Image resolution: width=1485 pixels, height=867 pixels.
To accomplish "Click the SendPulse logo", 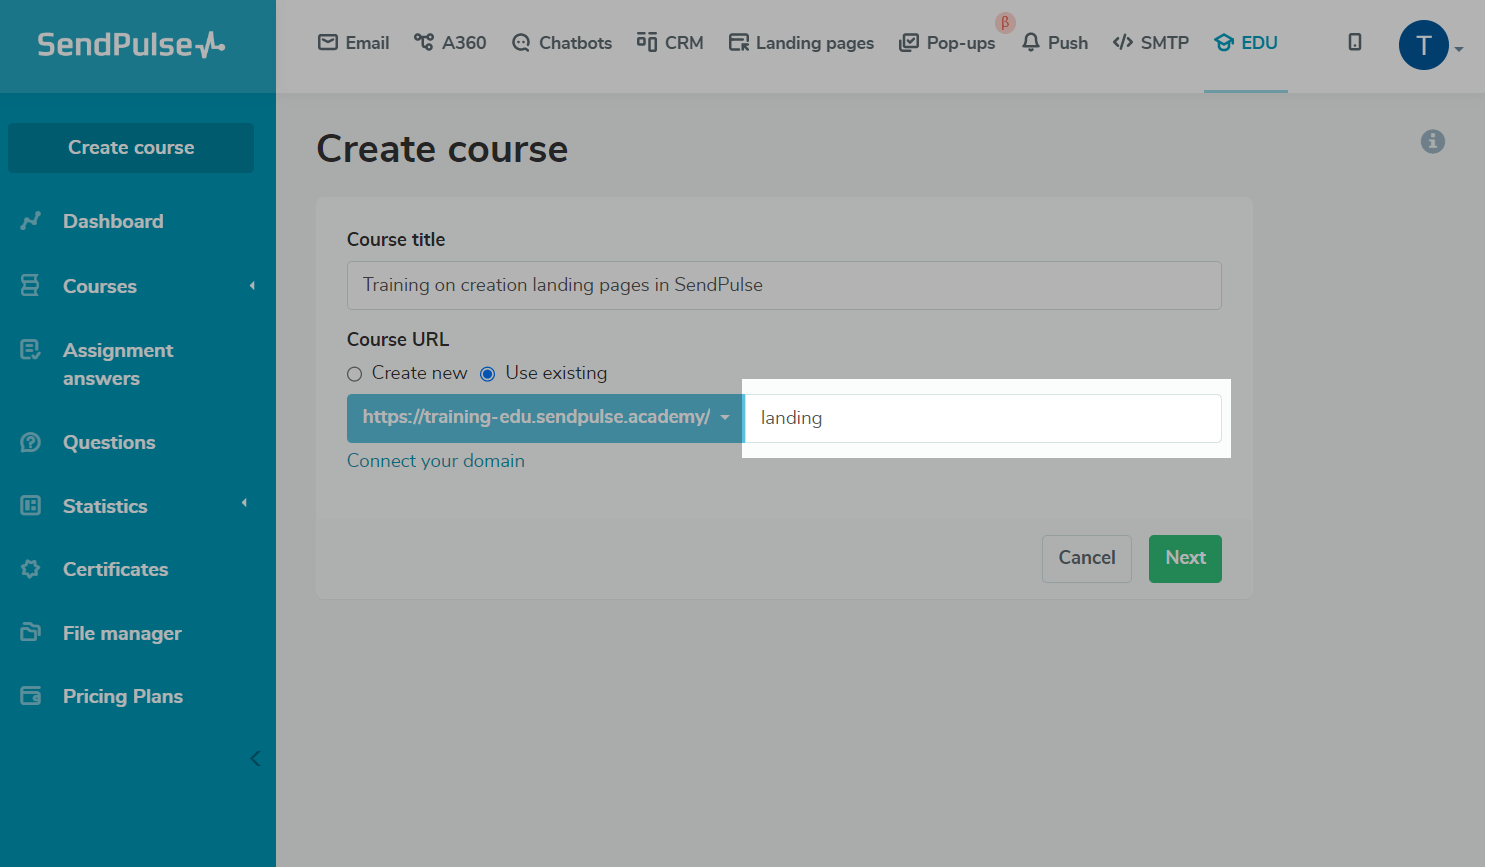I will (131, 45).
